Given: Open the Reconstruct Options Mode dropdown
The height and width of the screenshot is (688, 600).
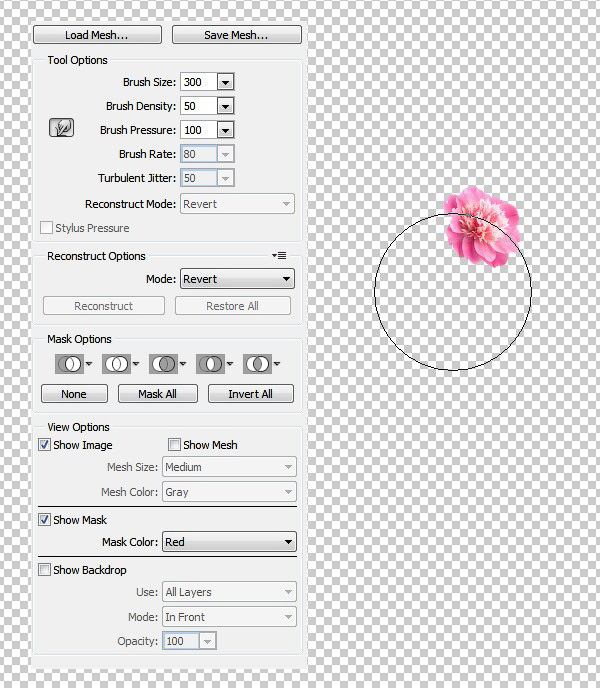Looking at the screenshot, I should tap(237, 279).
